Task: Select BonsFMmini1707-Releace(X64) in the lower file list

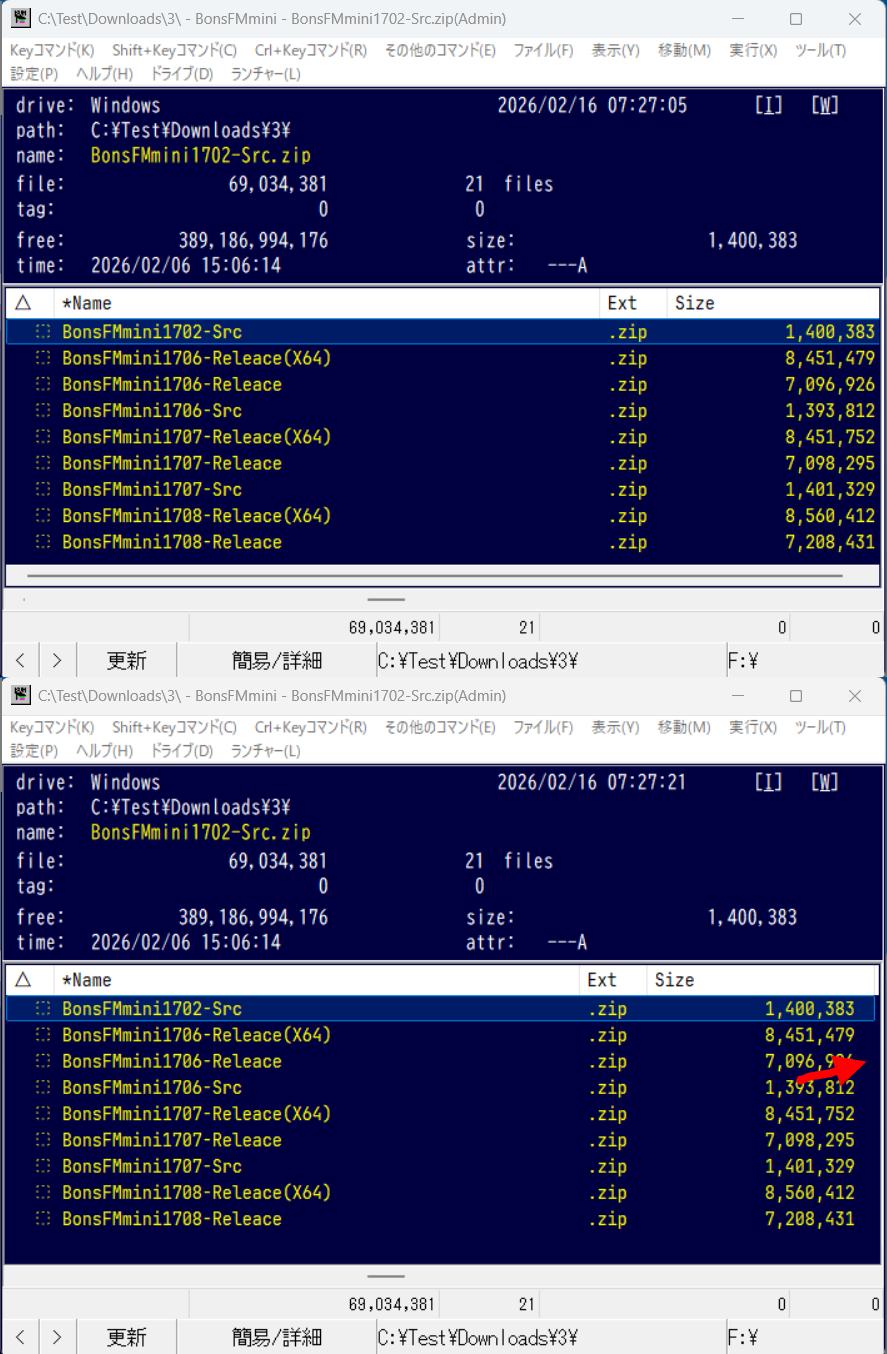Action: [196, 1114]
